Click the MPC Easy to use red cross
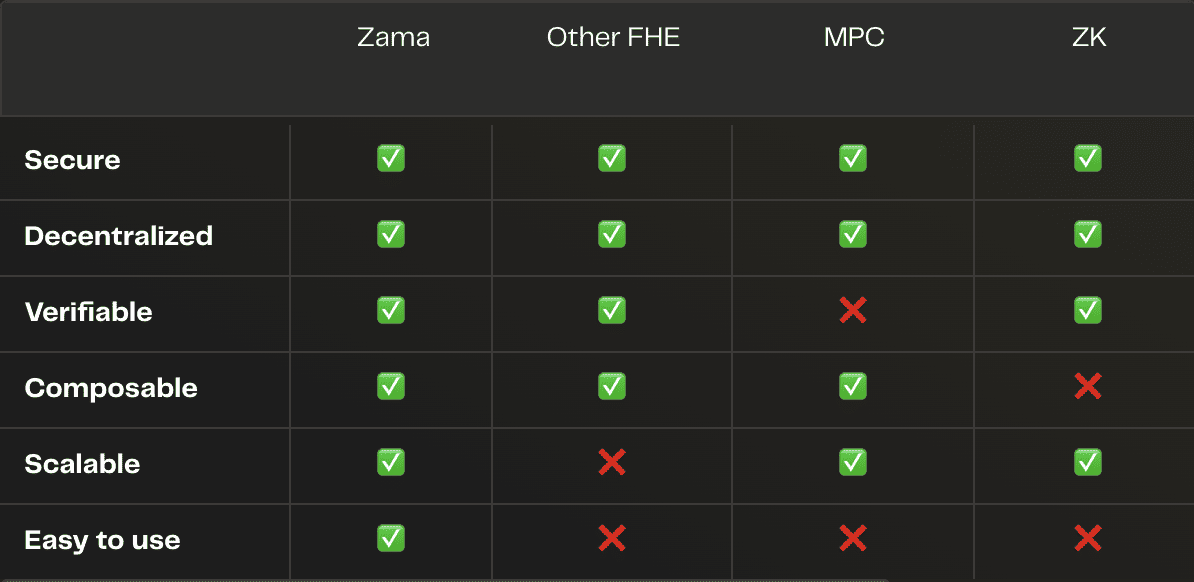Image resolution: width=1194 pixels, height=582 pixels. [853, 539]
